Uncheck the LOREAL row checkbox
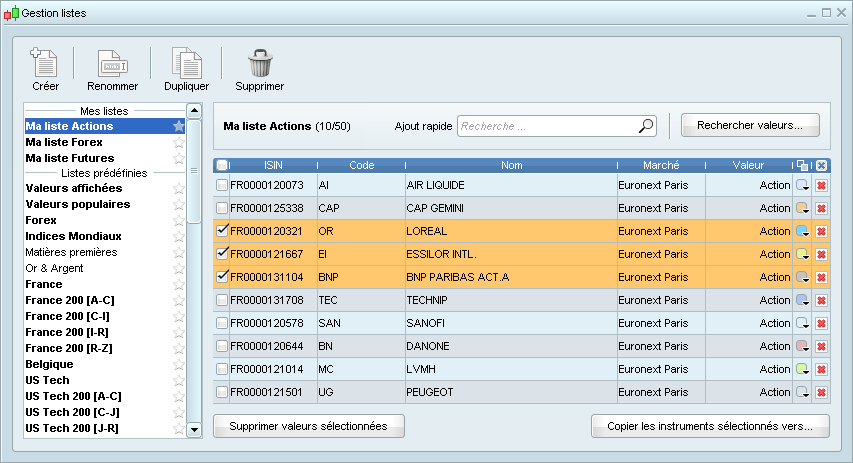 (x=222, y=231)
